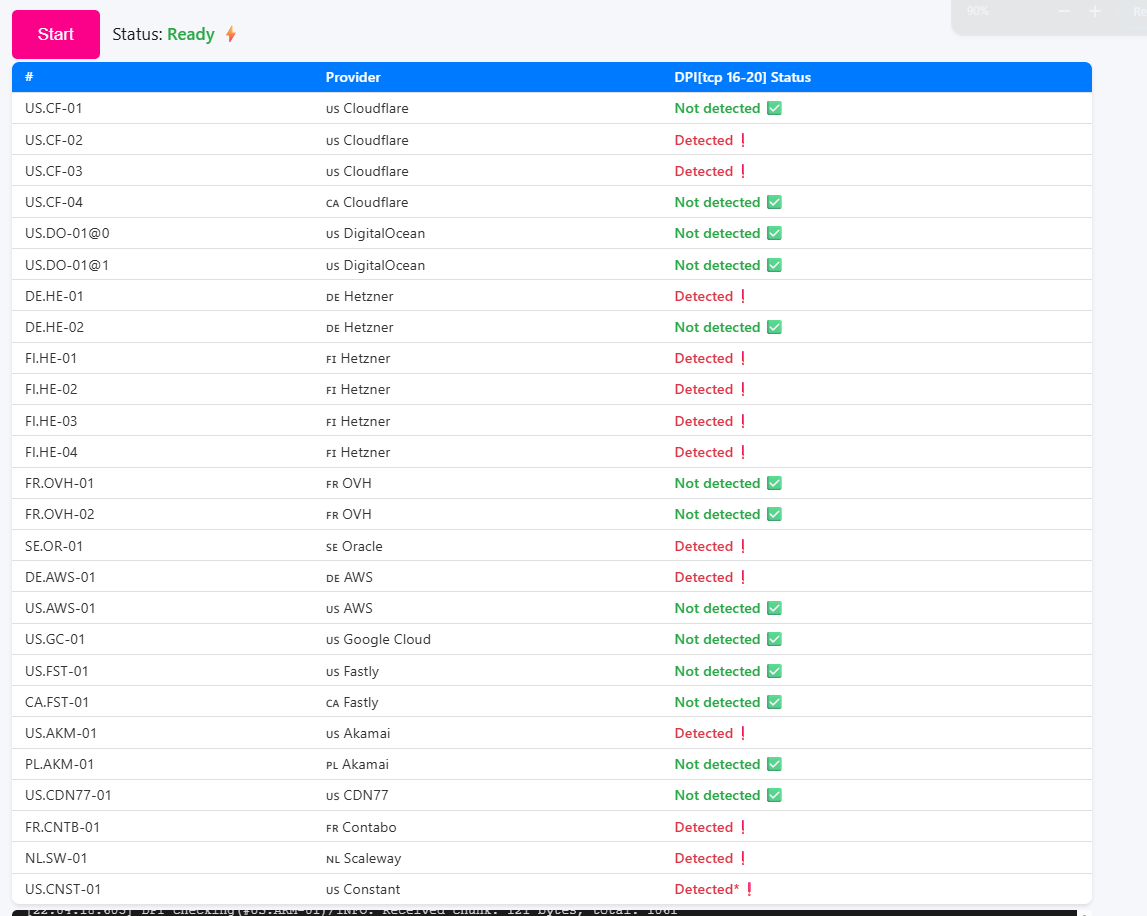The width and height of the screenshot is (1147, 916).
Task: Click 'Scaleway' provider name
Action: [372, 859]
